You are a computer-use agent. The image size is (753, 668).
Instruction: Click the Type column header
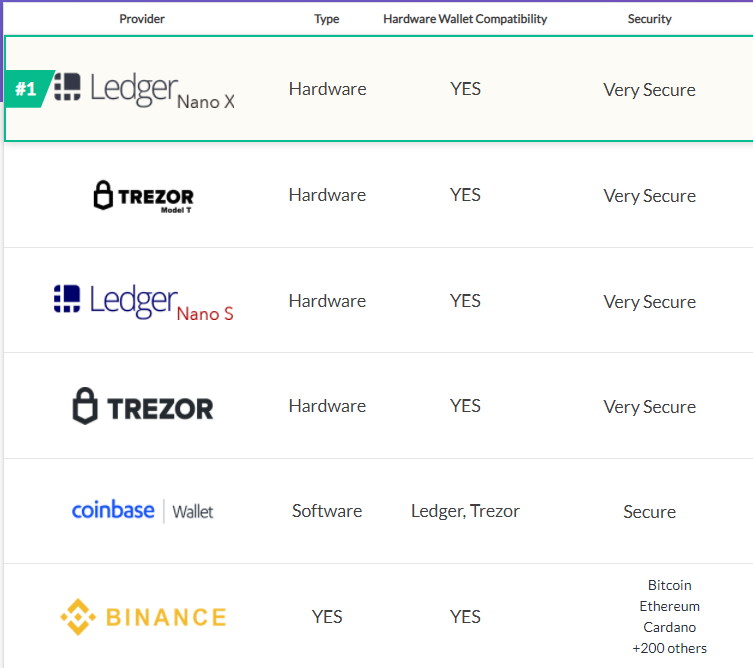click(327, 19)
